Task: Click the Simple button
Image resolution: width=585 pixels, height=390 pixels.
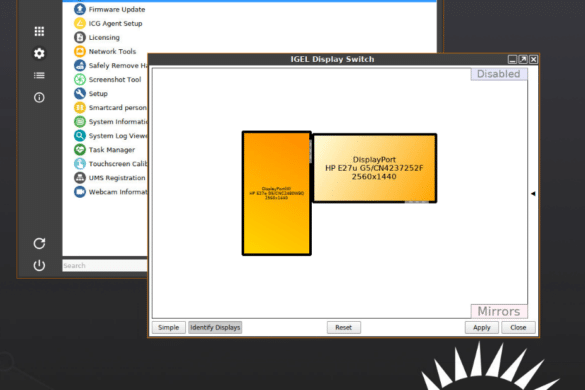Action: pyautogui.click(x=169, y=327)
